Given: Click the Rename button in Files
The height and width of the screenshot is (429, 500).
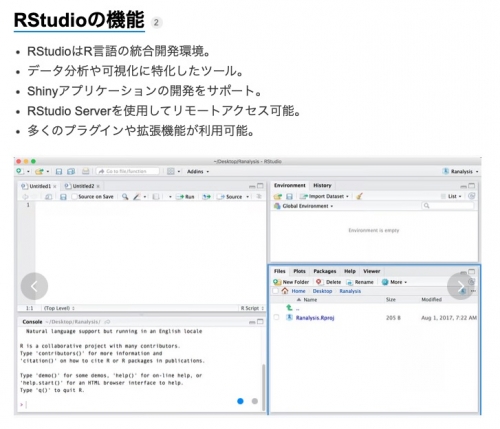Looking at the screenshot, I should point(360,282).
